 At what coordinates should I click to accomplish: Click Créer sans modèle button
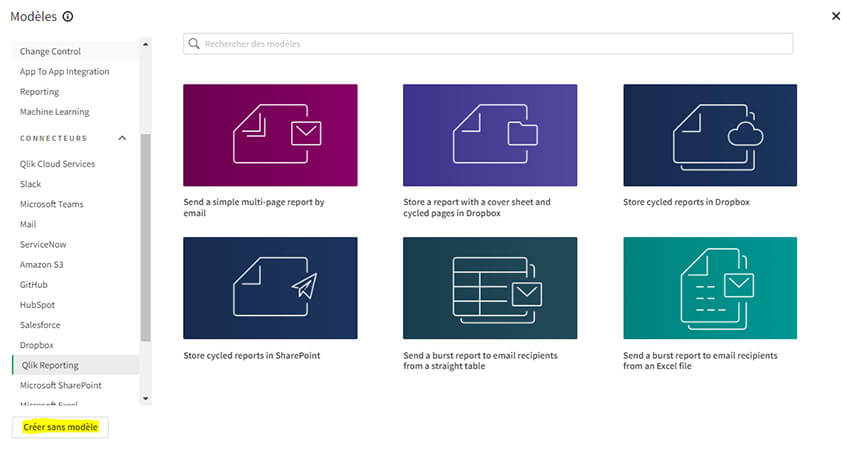coord(60,427)
